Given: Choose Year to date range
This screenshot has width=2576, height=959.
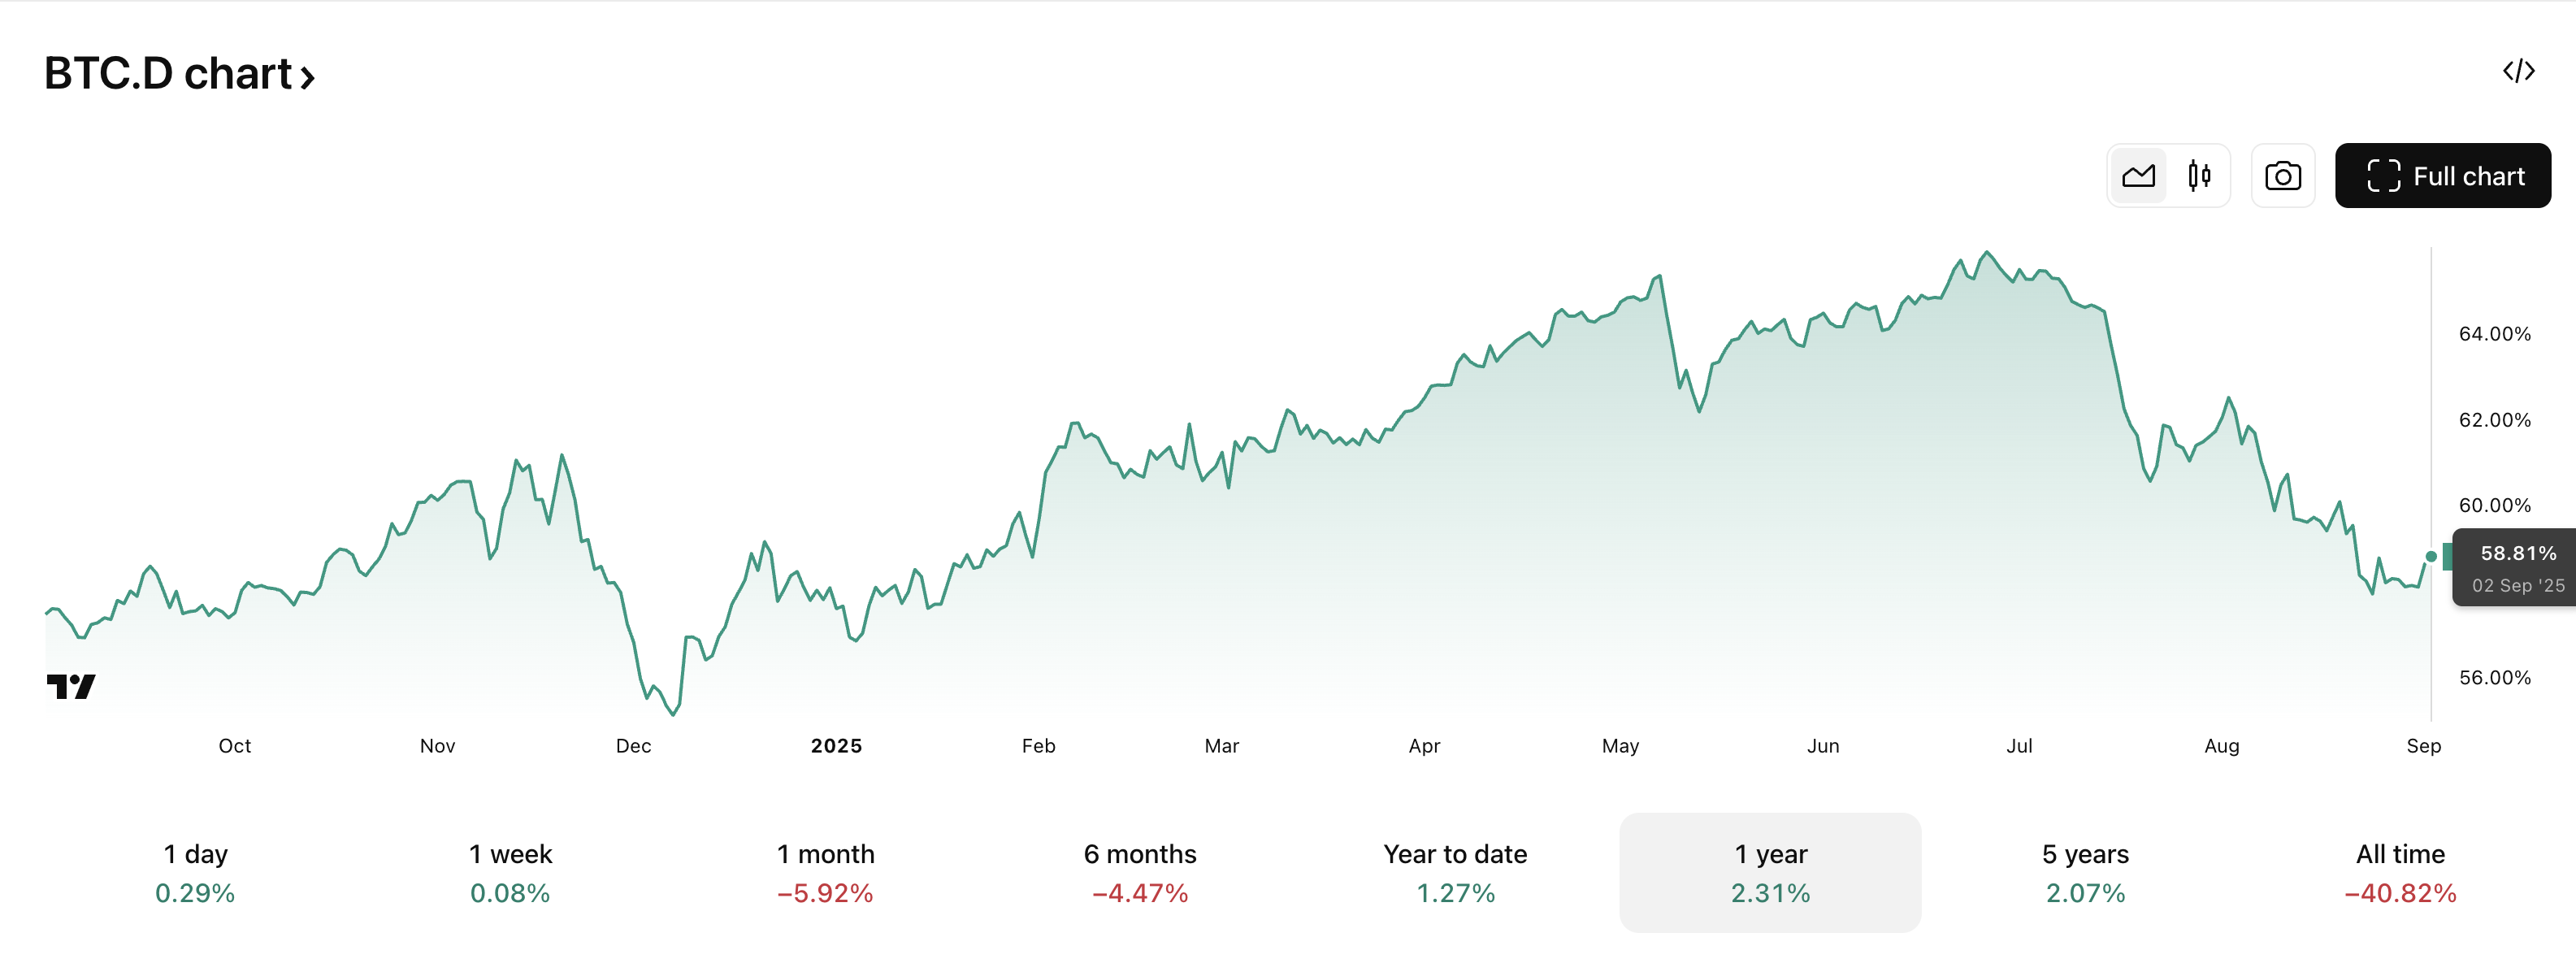Looking at the screenshot, I should (x=1455, y=872).
